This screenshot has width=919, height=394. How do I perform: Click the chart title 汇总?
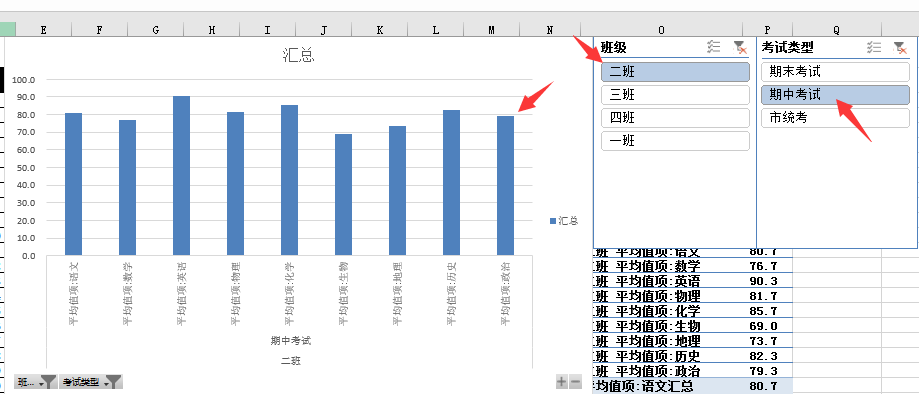click(x=298, y=56)
